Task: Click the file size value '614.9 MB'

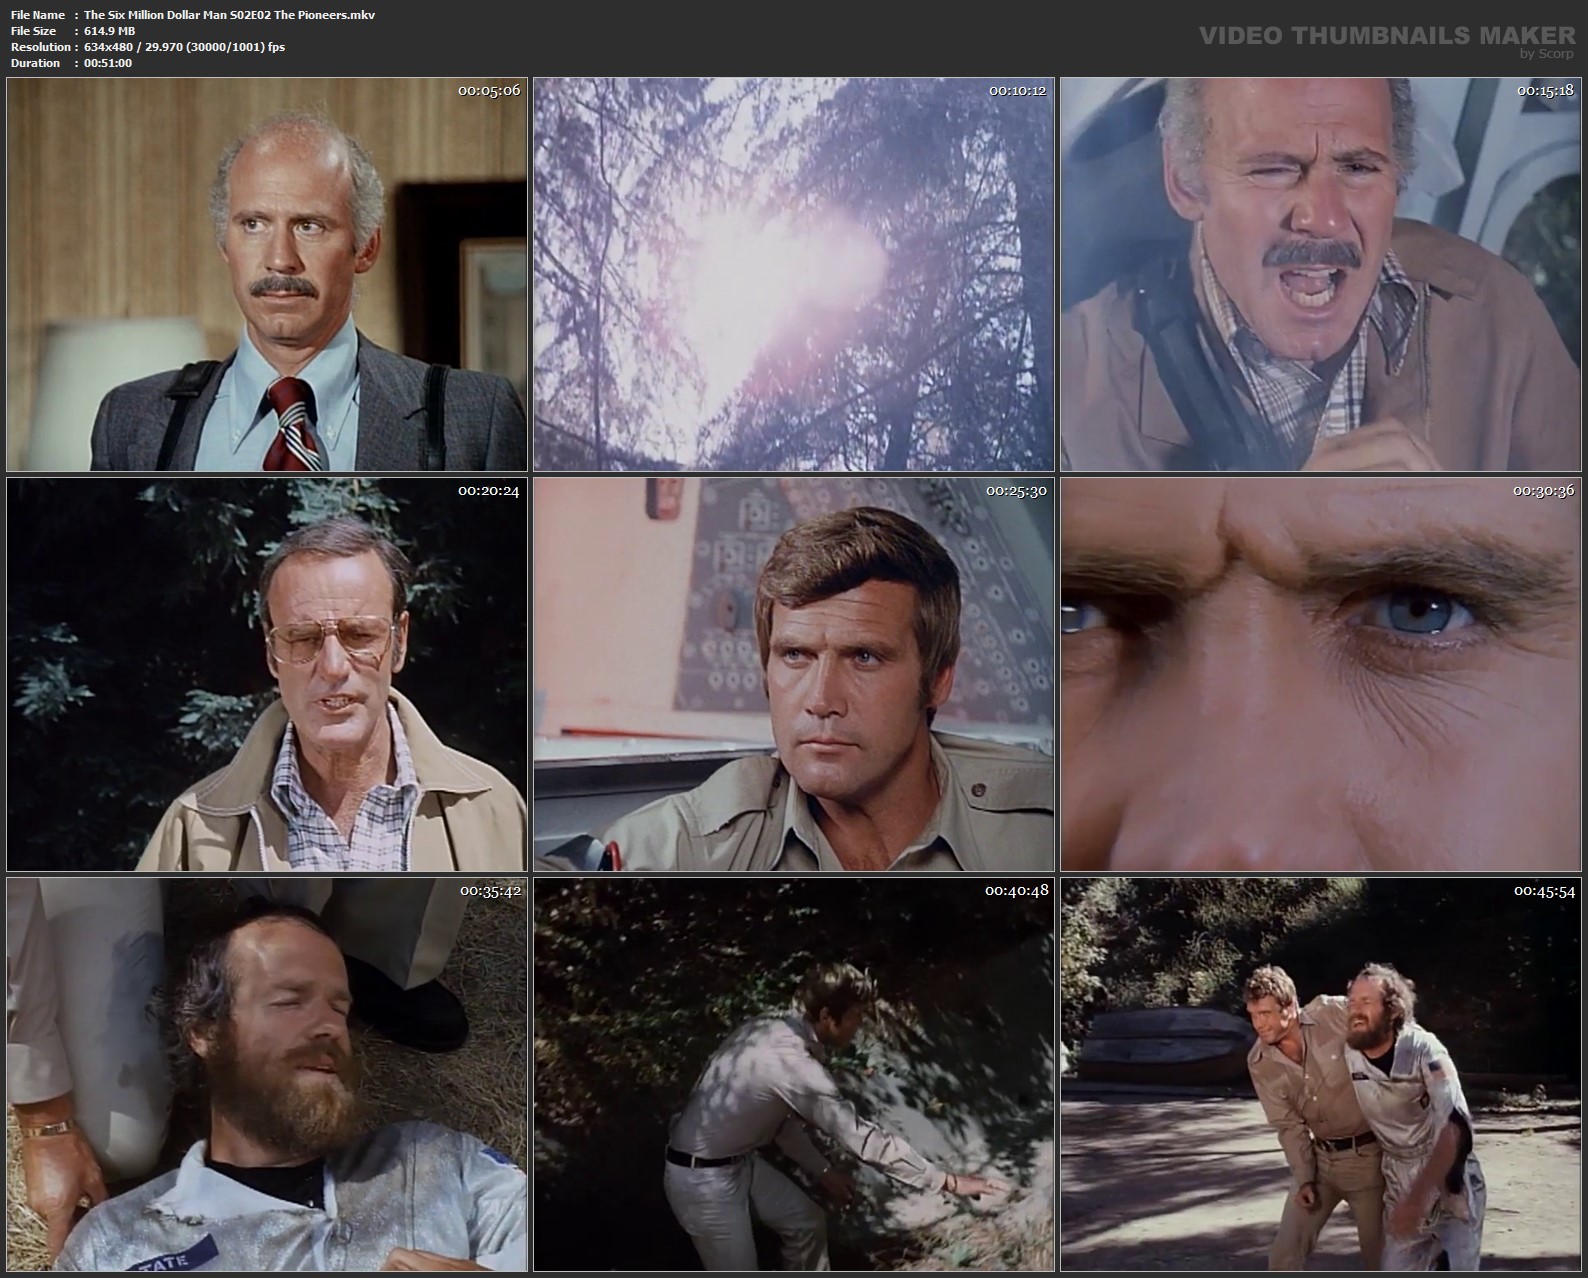Action: pyautogui.click(x=109, y=31)
